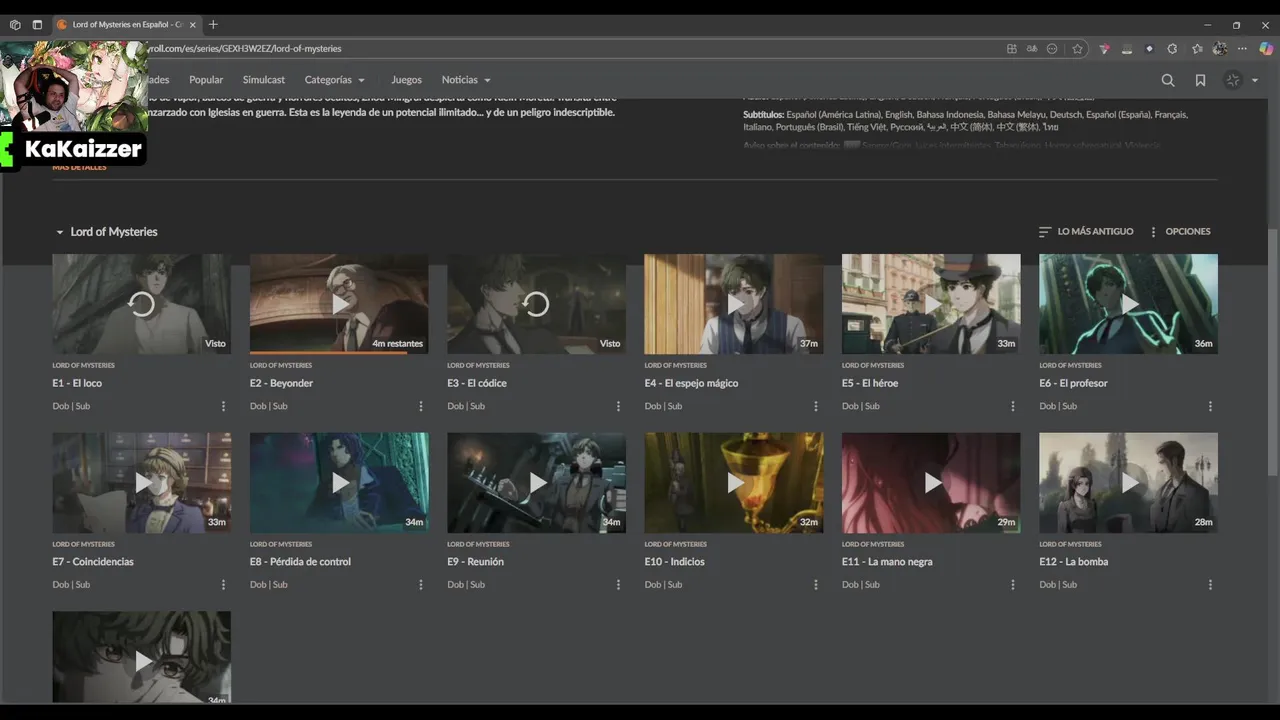Image resolution: width=1280 pixels, height=720 pixels.
Task: Open options menu for E5 - El héroe
Action: (1013, 406)
